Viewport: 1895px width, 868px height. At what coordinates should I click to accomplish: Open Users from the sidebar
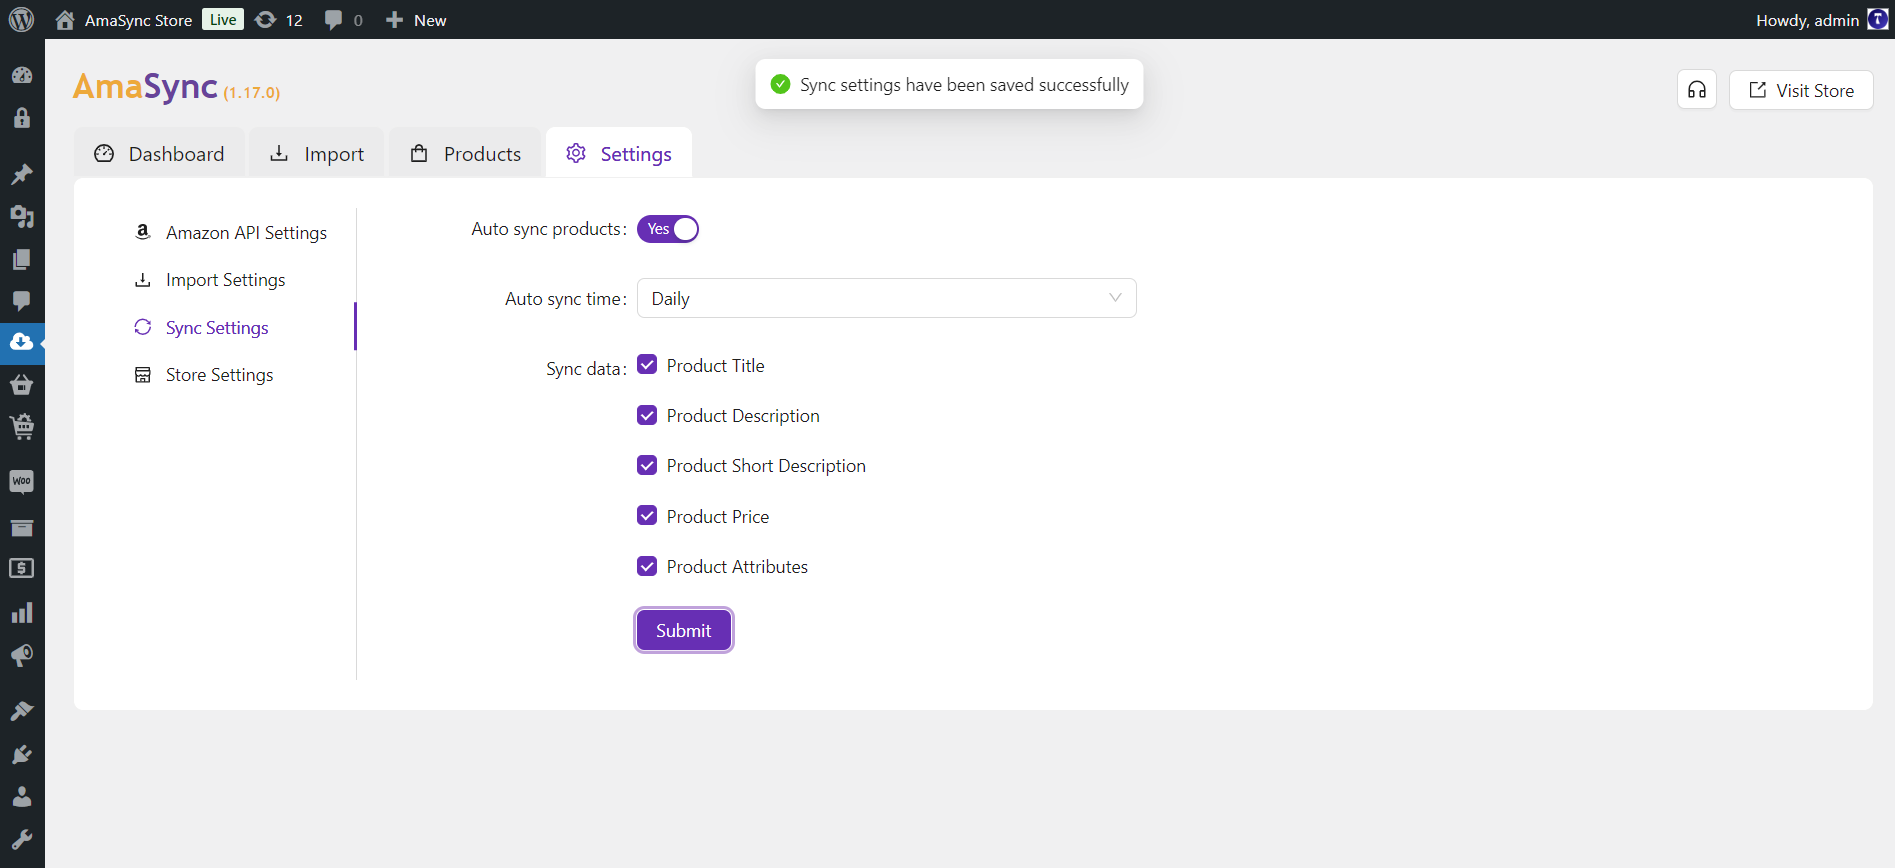tap(22, 797)
